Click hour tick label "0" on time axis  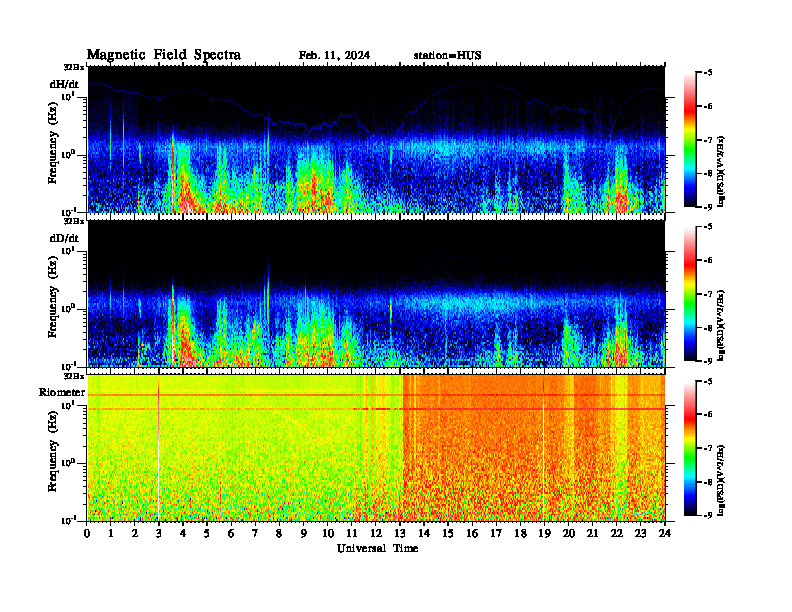point(87,534)
